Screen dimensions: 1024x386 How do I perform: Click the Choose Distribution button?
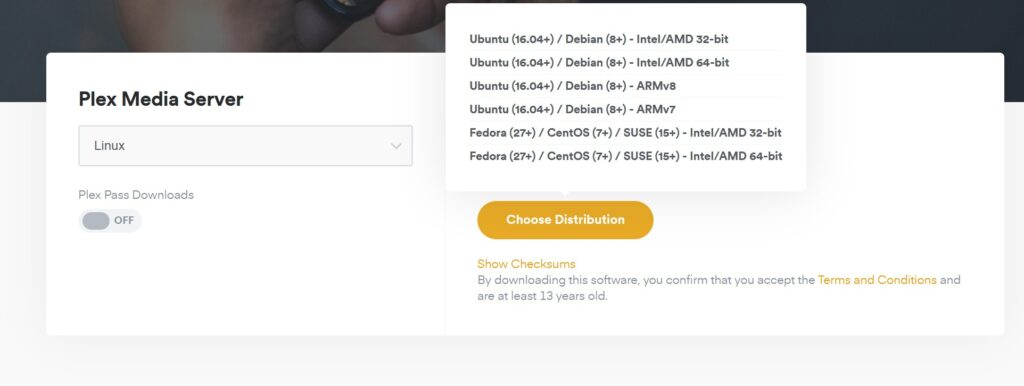[566, 220]
